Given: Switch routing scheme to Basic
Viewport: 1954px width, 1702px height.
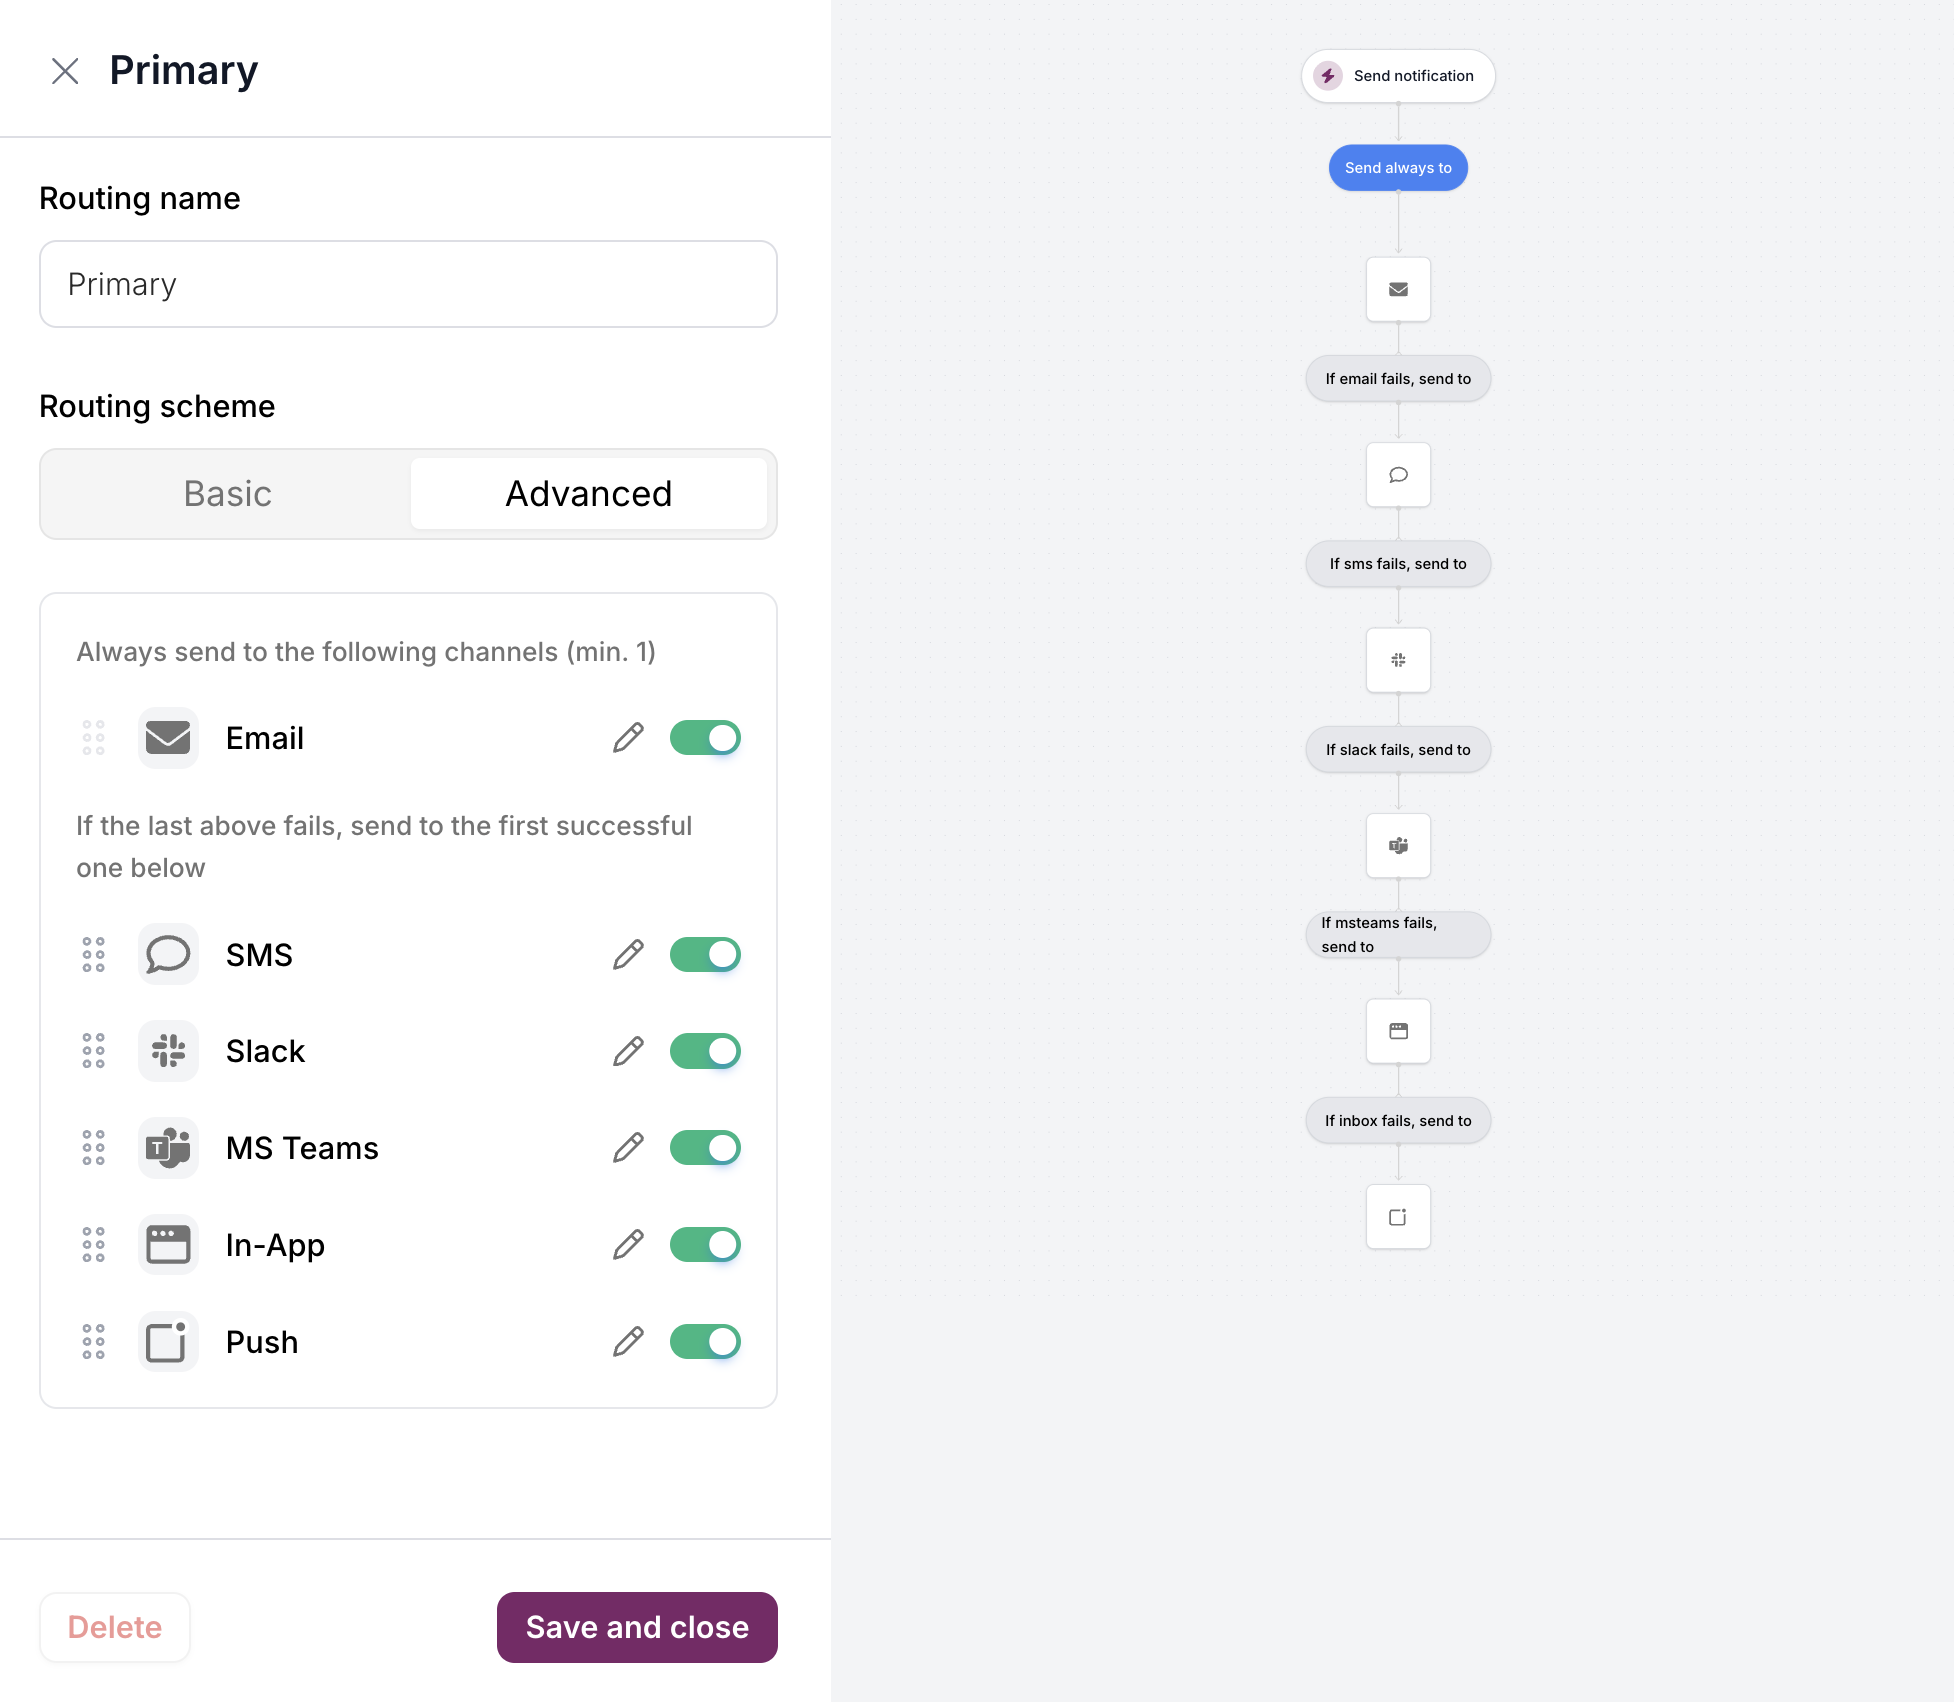Looking at the screenshot, I should pyautogui.click(x=227, y=494).
